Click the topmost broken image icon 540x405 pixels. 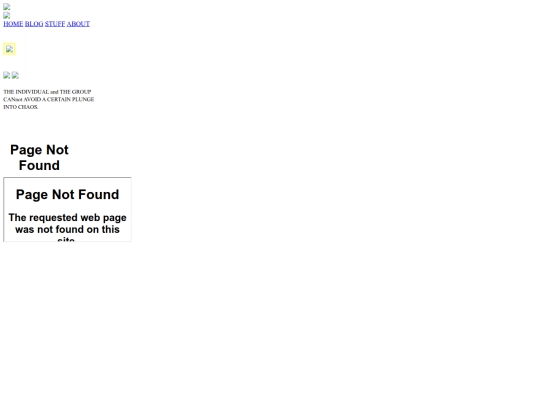(7, 7)
